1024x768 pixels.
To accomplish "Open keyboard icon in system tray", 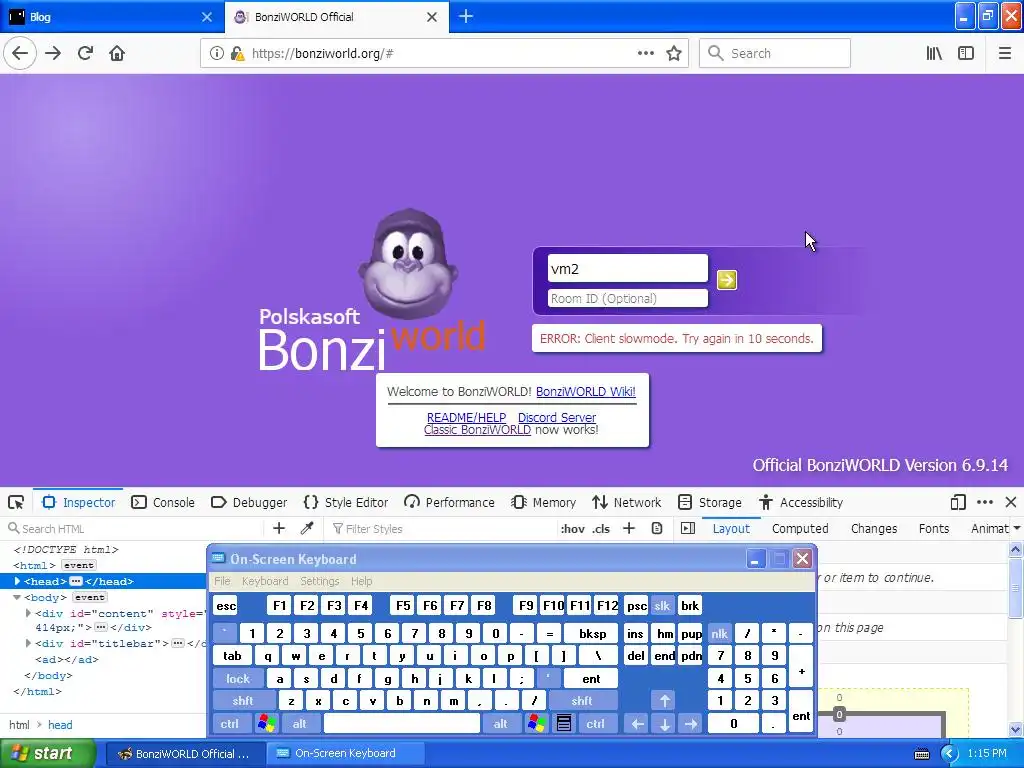I will pyautogui.click(x=921, y=754).
